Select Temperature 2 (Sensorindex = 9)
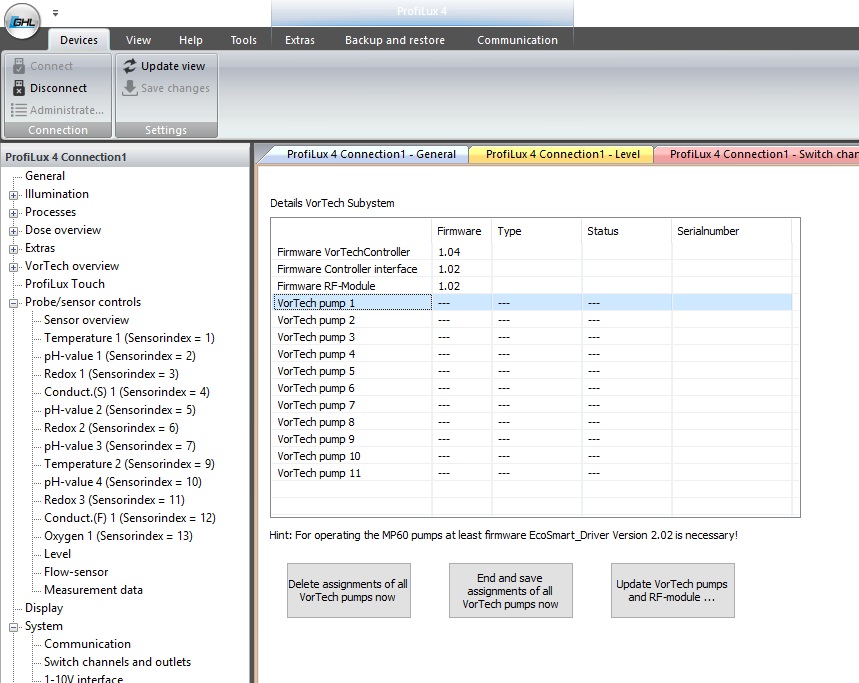This screenshot has height=683, width=859. (129, 464)
